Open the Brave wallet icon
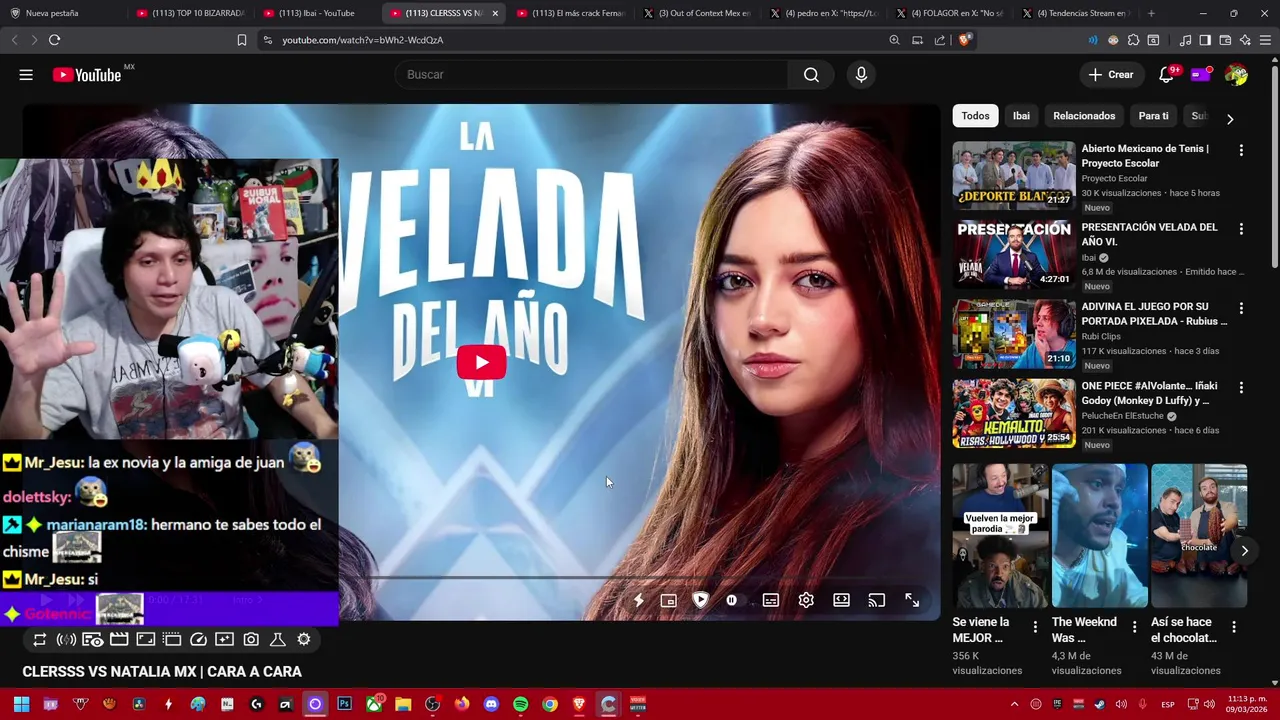Screen dimensions: 1280x720 coord(1225,40)
